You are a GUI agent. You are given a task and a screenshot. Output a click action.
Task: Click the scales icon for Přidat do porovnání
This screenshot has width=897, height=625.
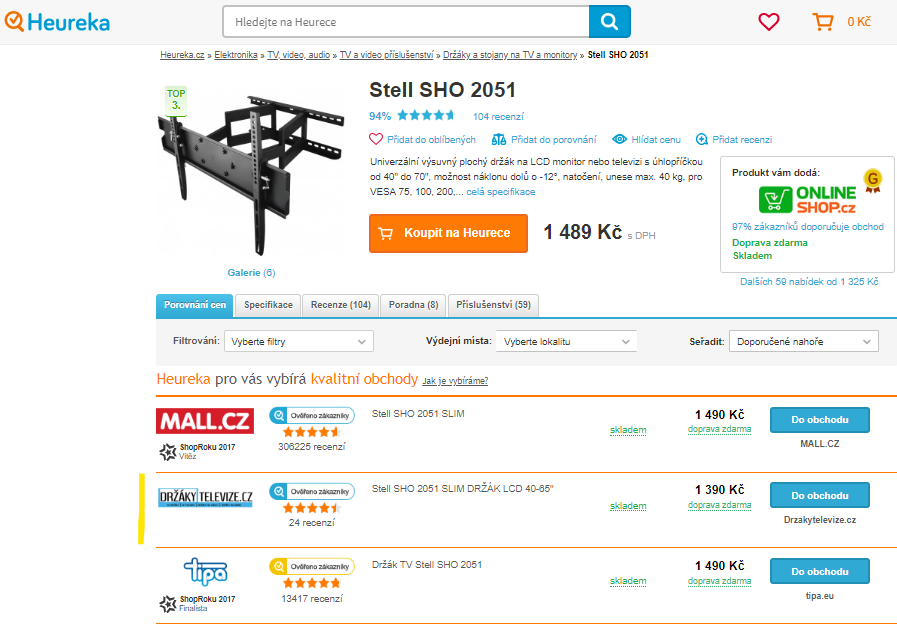[x=498, y=140]
